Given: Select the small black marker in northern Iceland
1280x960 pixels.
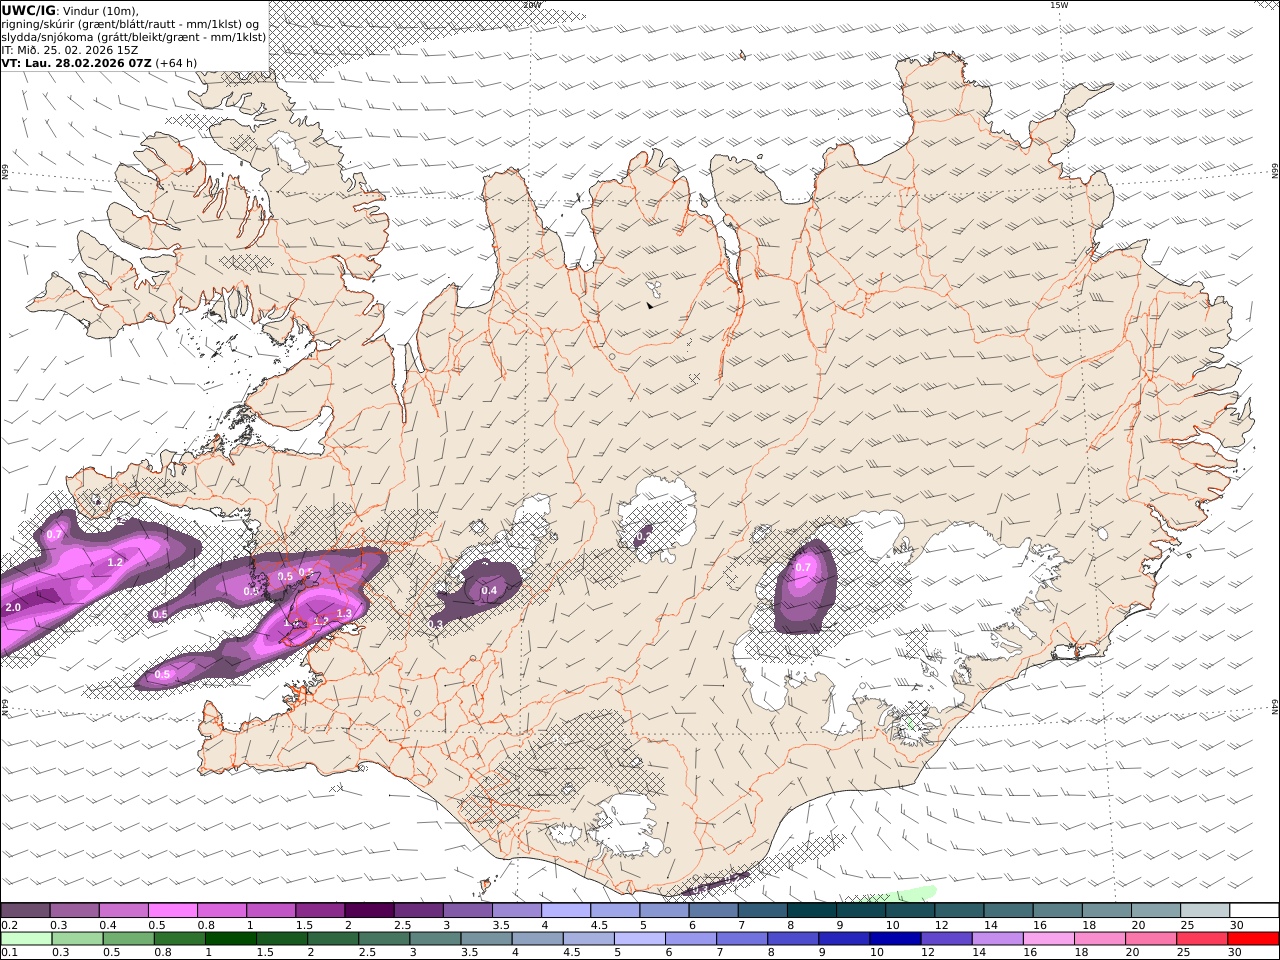Looking at the screenshot, I should tap(650, 305).
